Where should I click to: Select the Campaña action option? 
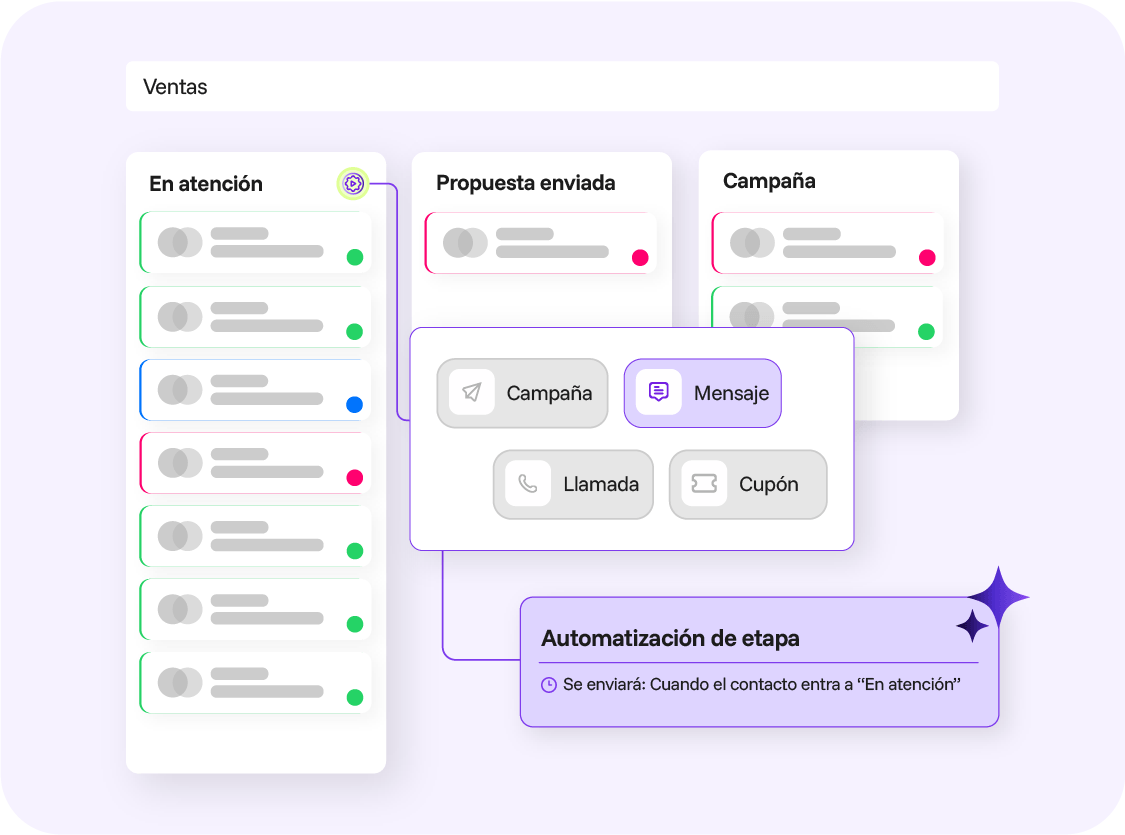pyautogui.click(x=522, y=393)
